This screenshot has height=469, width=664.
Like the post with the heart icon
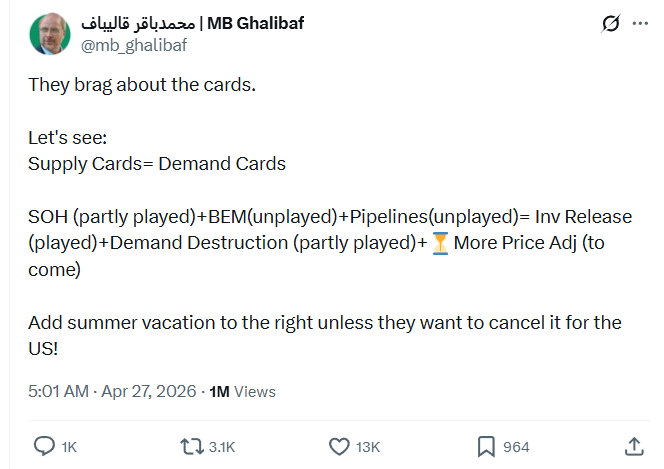pyautogui.click(x=339, y=446)
